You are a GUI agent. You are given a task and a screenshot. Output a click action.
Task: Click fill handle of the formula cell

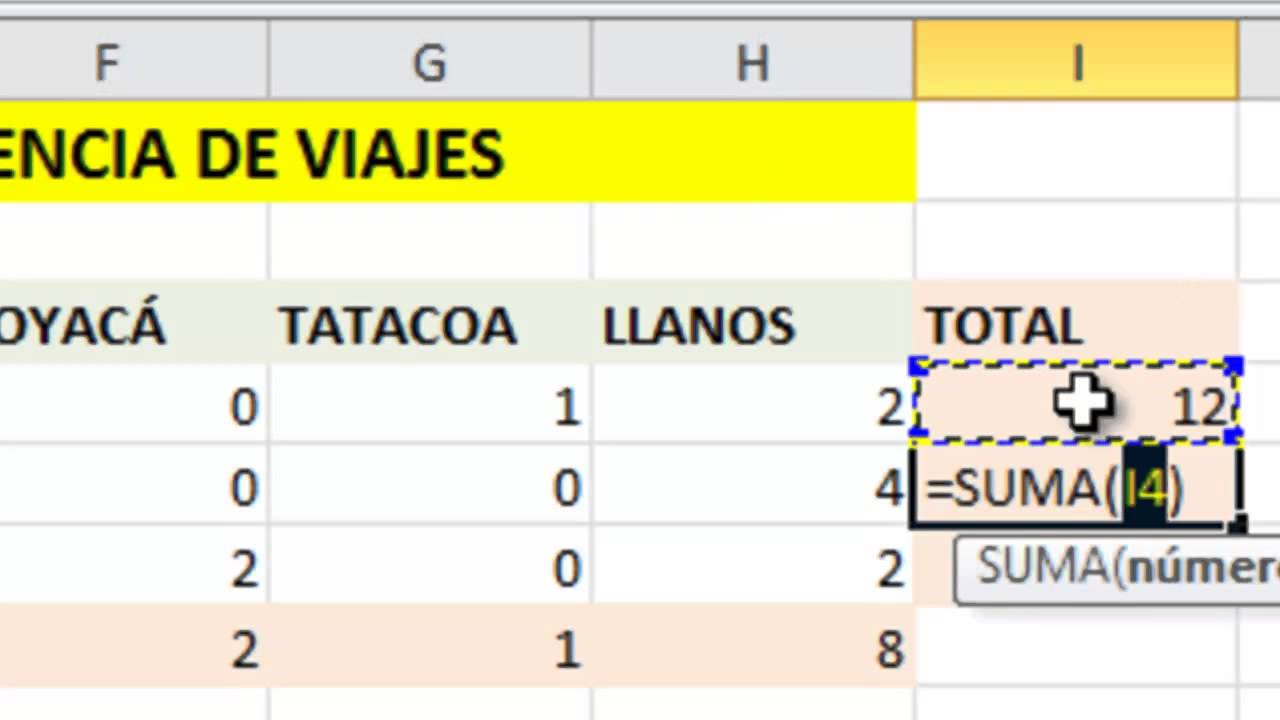(x=1239, y=524)
